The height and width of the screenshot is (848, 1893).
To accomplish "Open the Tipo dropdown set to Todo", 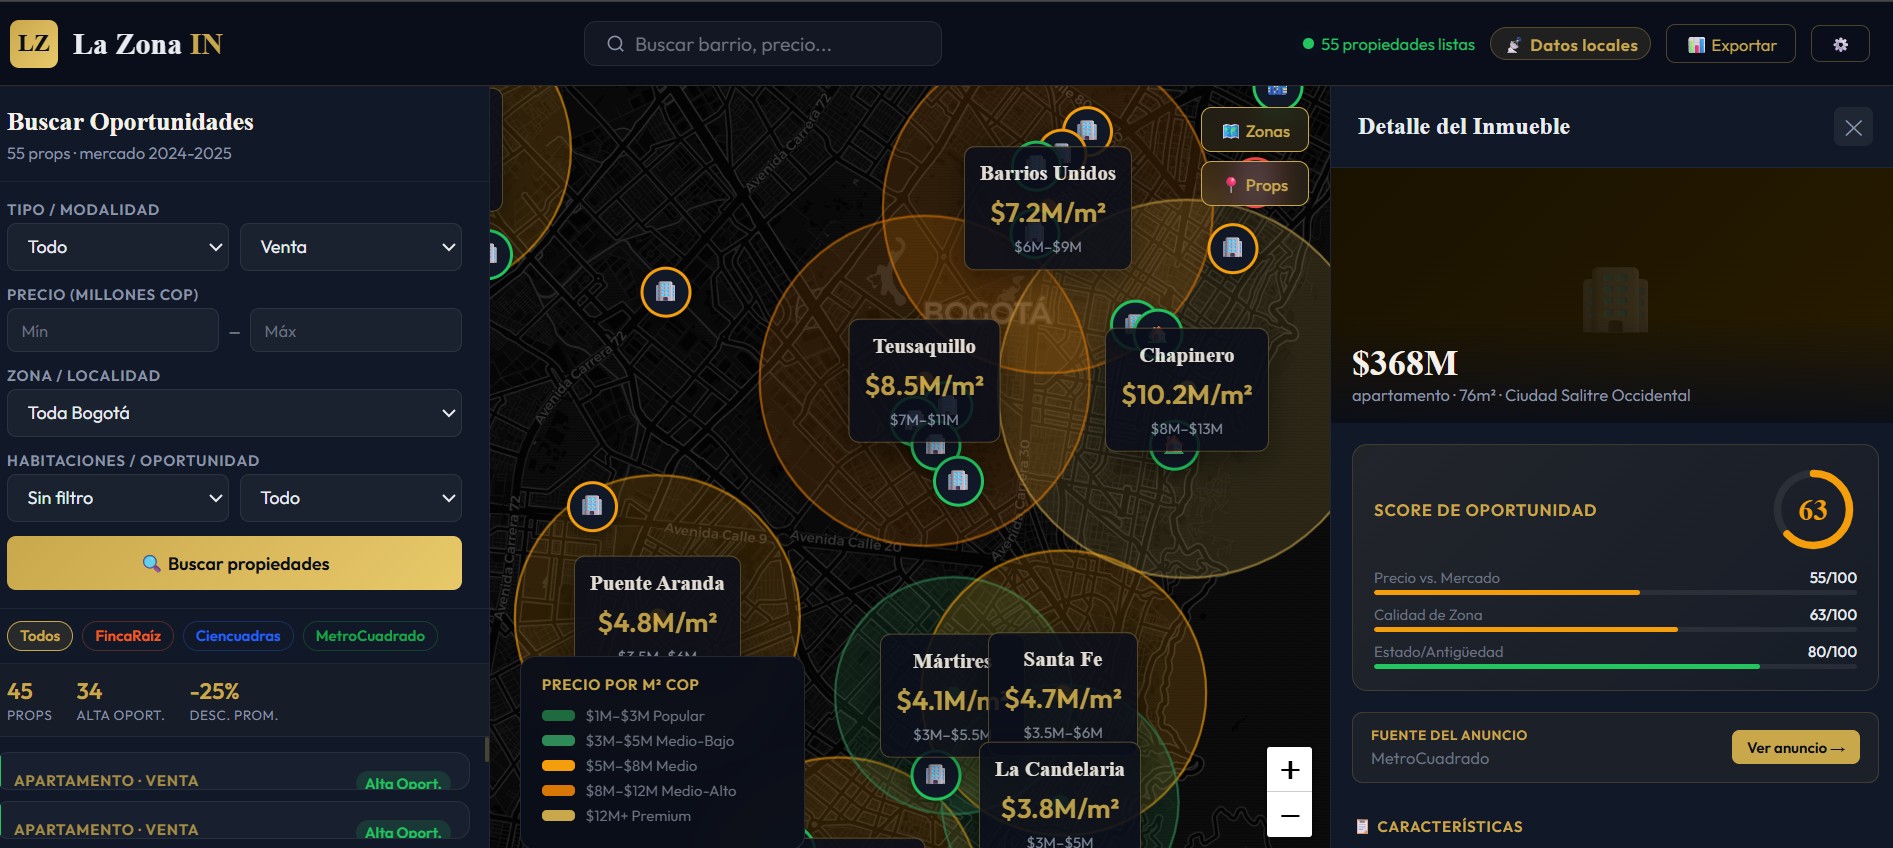I will pos(118,247).
